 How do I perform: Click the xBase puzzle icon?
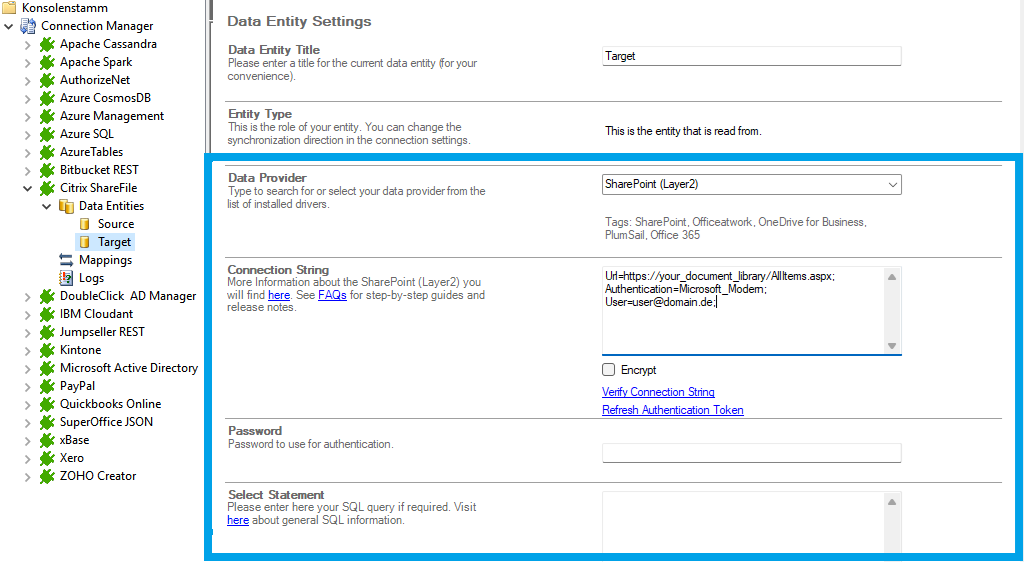47,440
